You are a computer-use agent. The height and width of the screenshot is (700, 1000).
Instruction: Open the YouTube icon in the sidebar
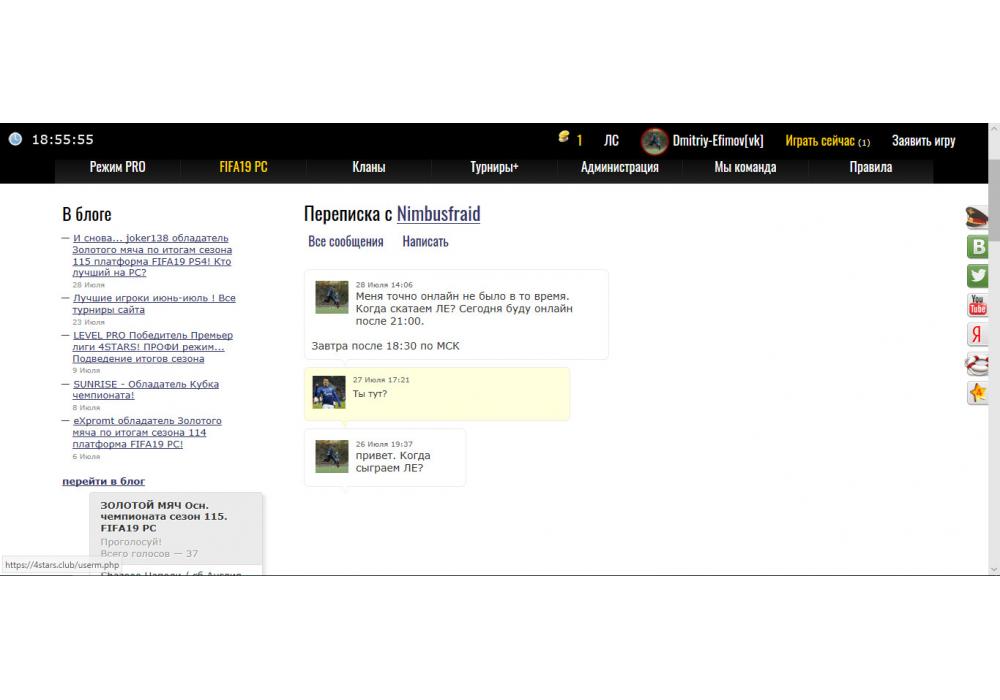[978, 305]
